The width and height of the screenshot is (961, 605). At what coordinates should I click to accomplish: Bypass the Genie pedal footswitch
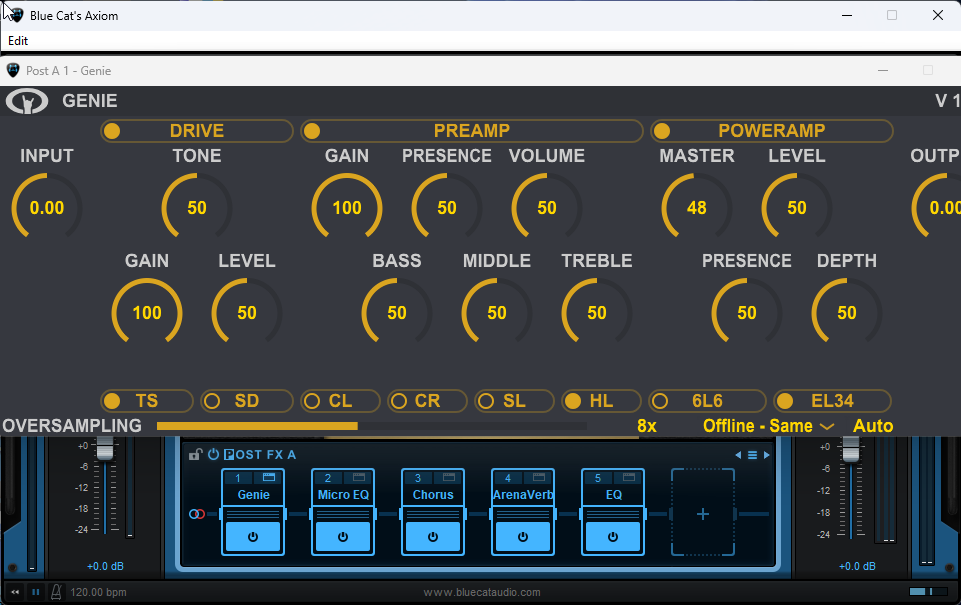pyautogui.click(x=253, y=537)
